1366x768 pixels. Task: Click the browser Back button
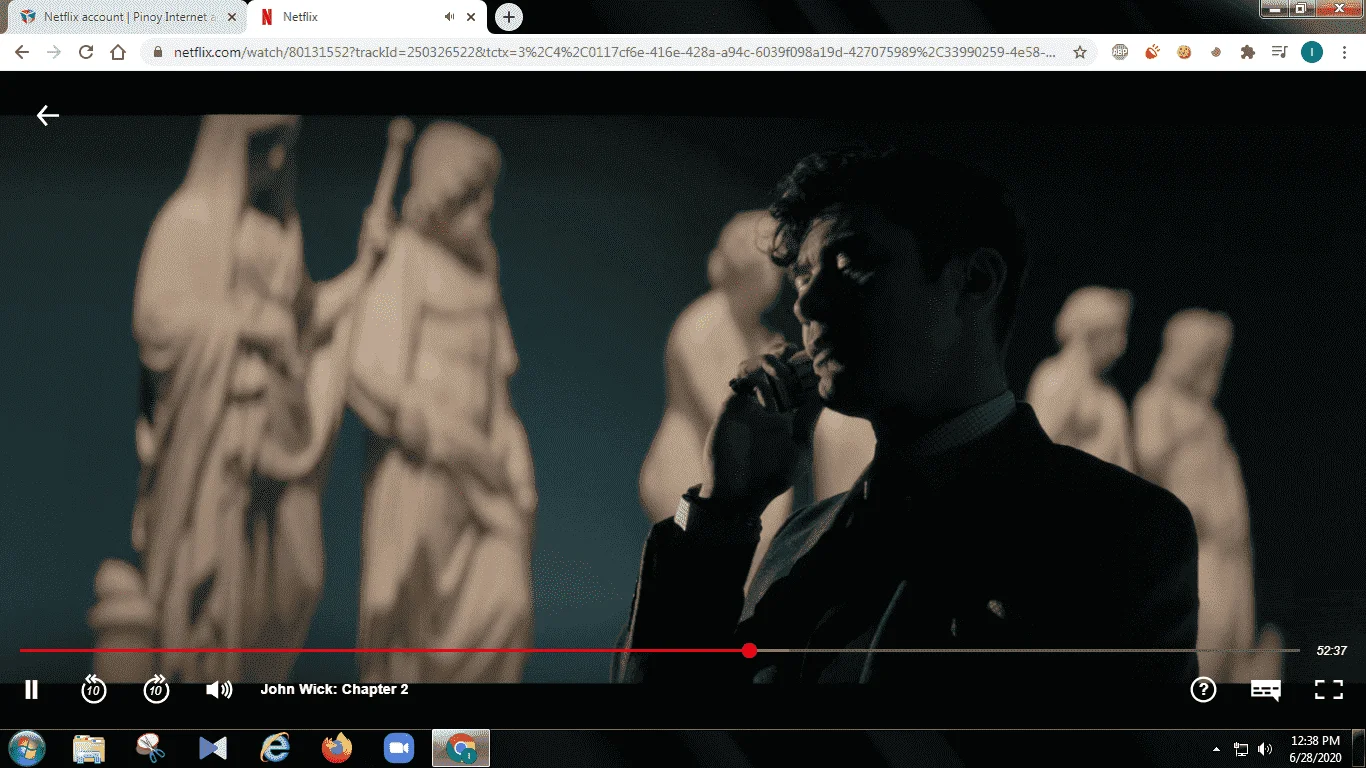click(x=22, y=52)
